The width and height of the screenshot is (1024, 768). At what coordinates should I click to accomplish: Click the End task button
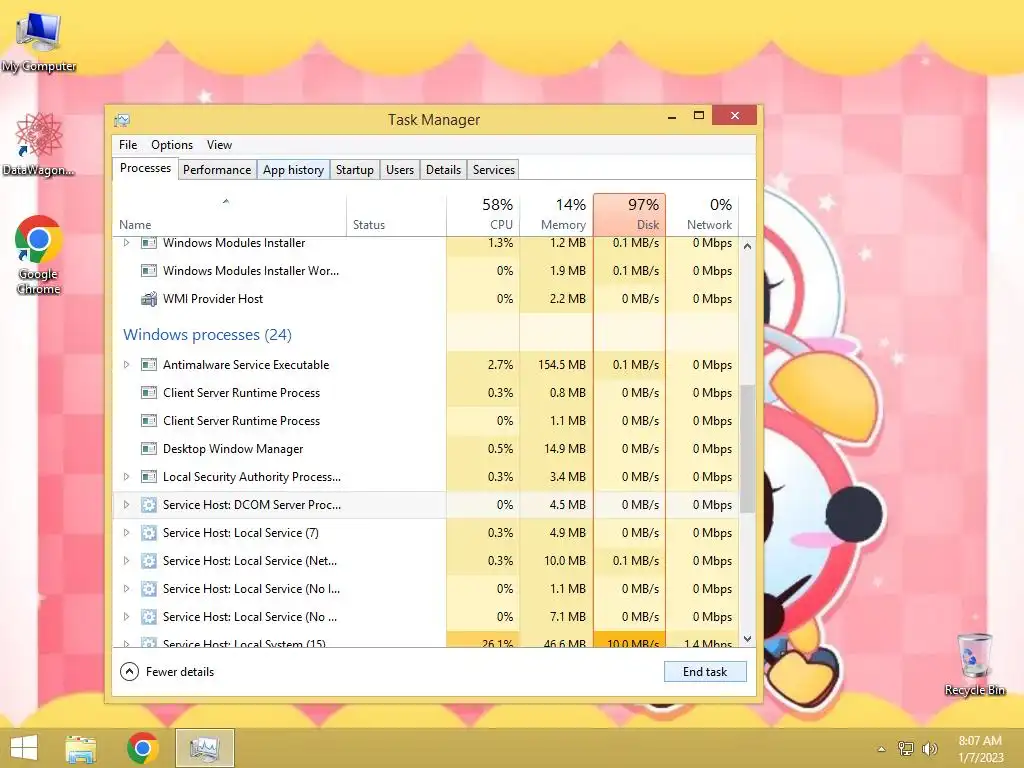coord(705,672)
